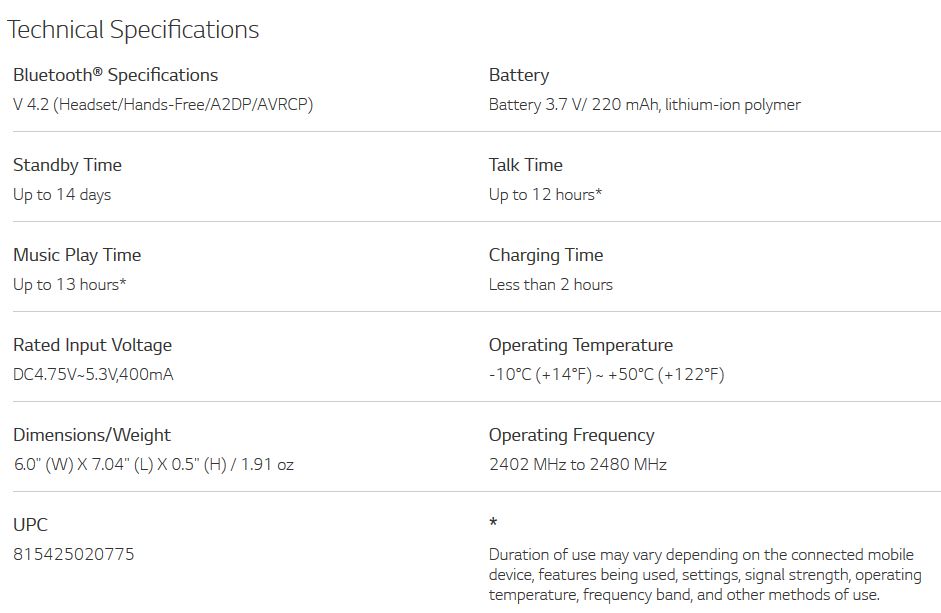Click the duration of use disclaimer text
Screen dimensions: 941x613
point(704,574)
